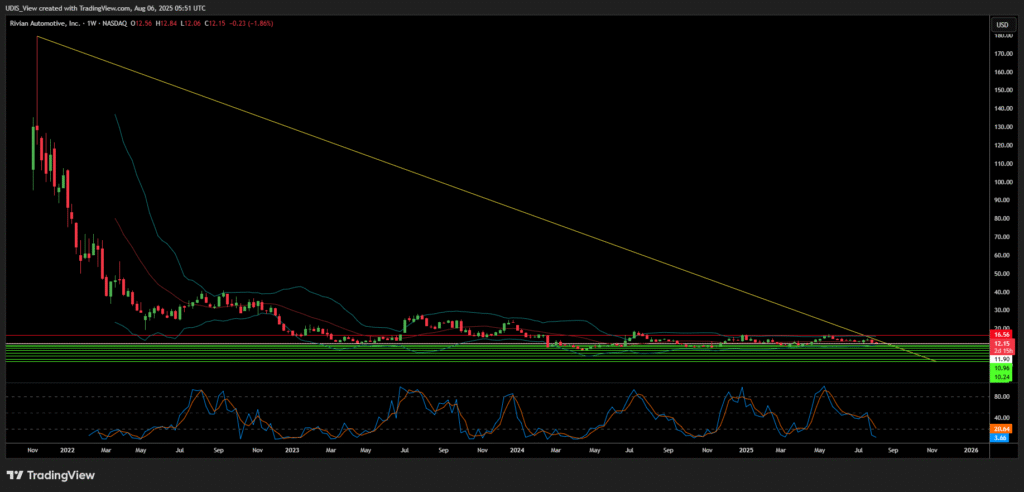Screen dimensions: 1024x492
Task: Click the blue 3.68 oscillator value label
Action: click(x=1000, y=438)
